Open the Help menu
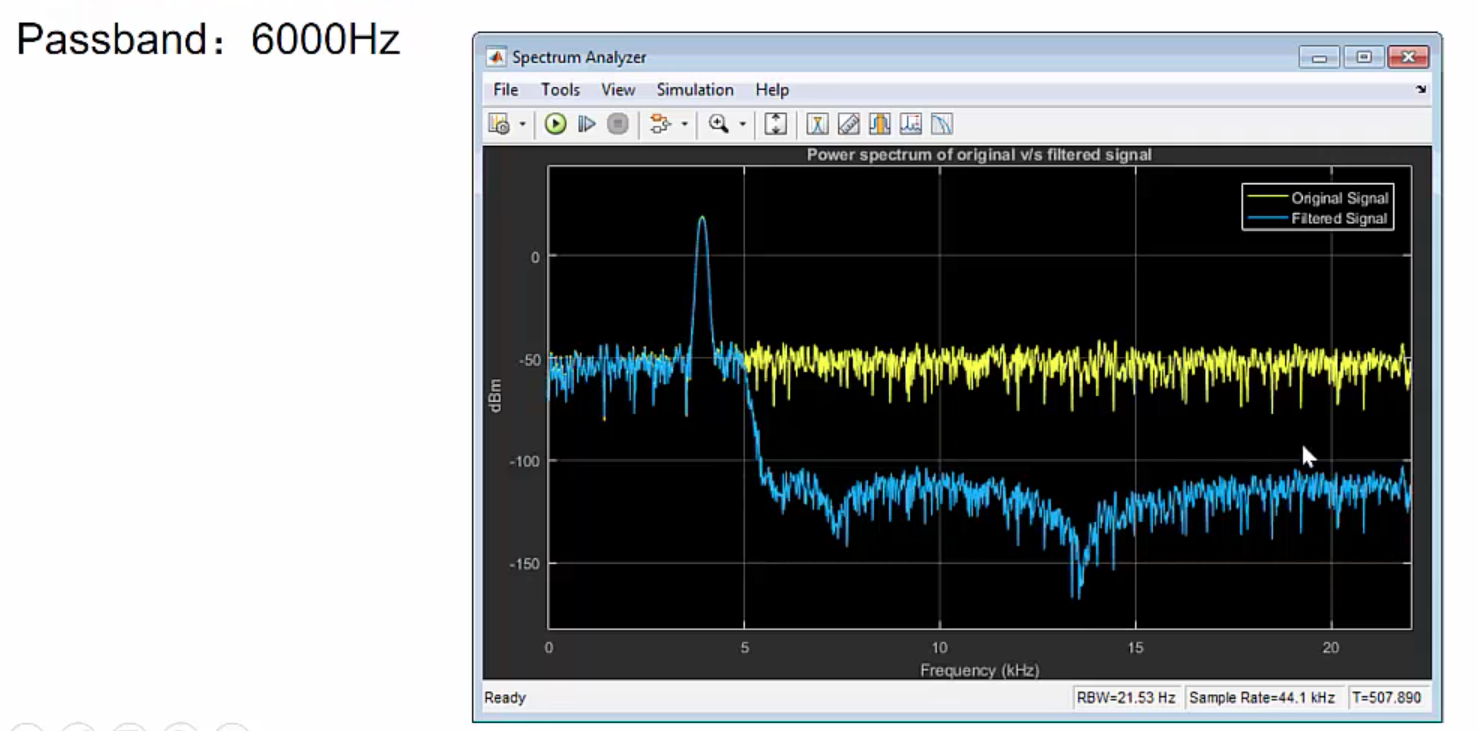The width and height of the screenshot is (1478, 731). pos(772,90)
